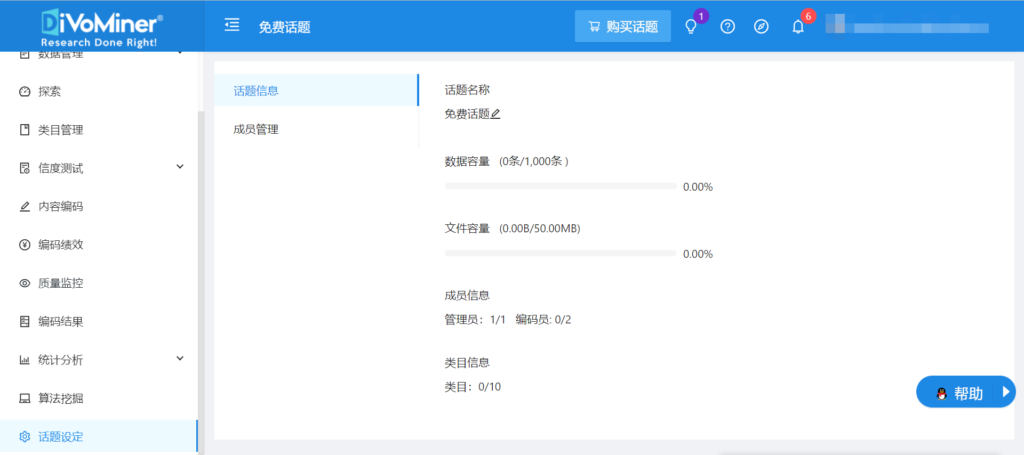The image size is (1024, 455).
Task: Click the 编码员: 0/2 text
Action: [543, 319]
